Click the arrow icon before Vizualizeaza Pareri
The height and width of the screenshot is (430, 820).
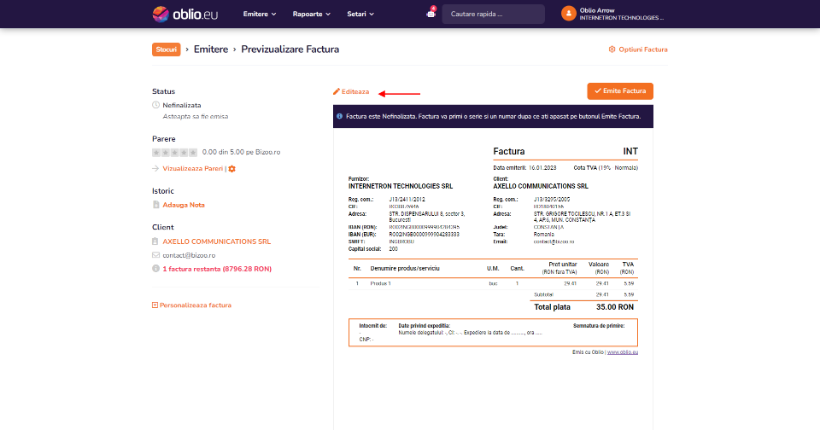point(155,168)
